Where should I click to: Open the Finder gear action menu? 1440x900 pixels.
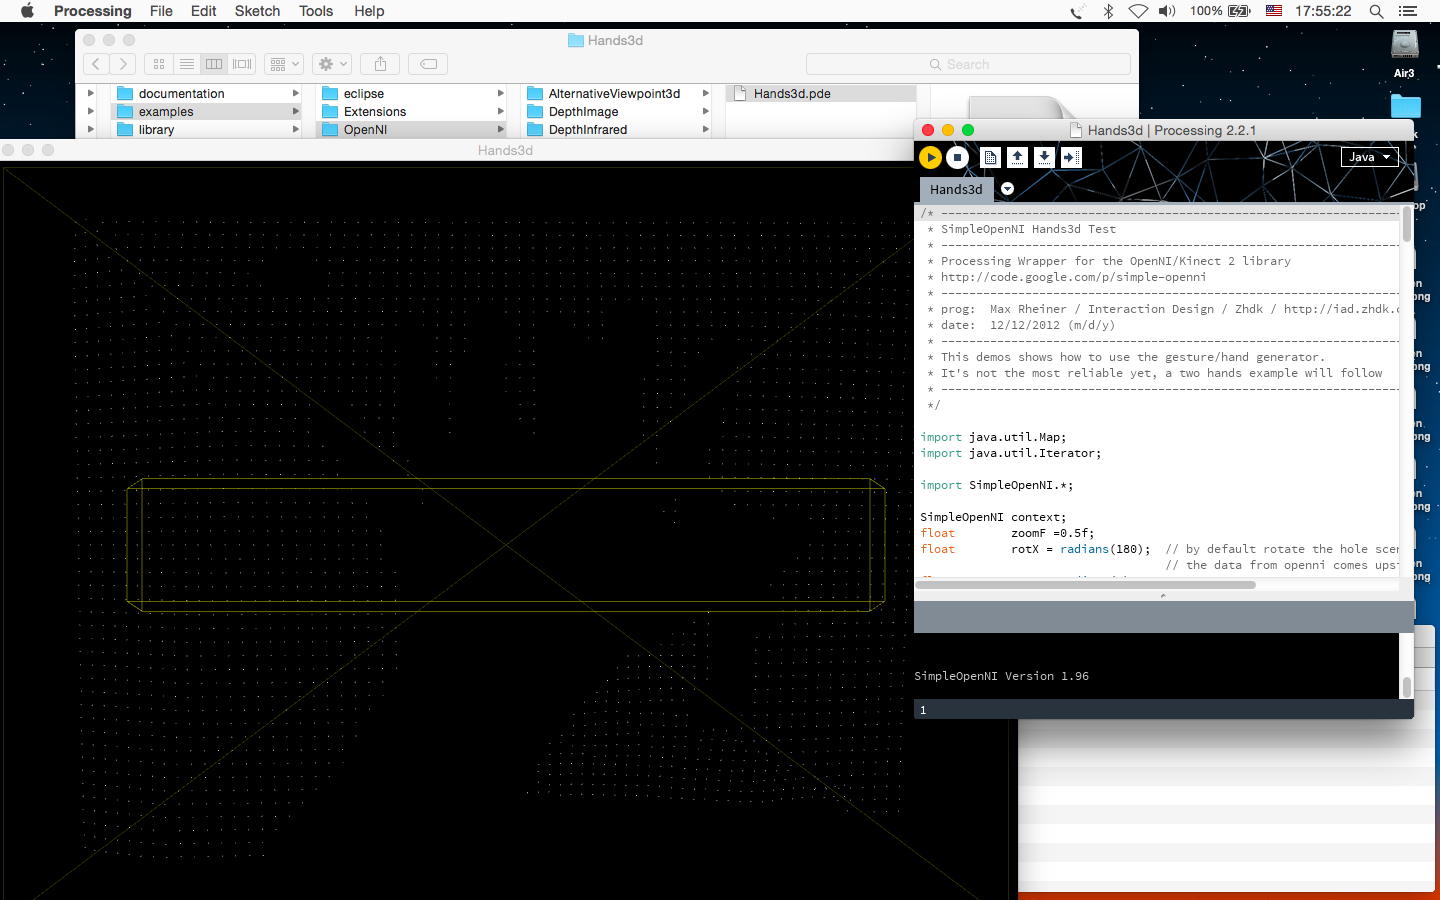331,64
